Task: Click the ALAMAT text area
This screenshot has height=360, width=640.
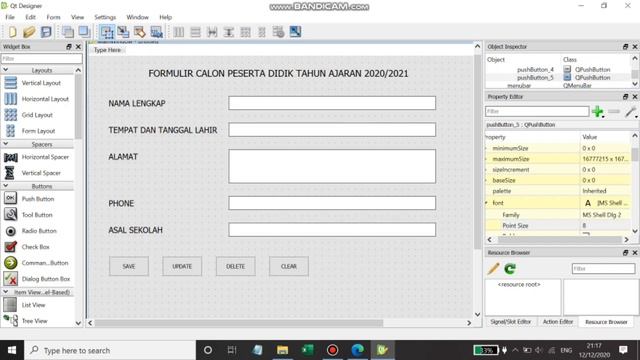Action: [332, 166]
